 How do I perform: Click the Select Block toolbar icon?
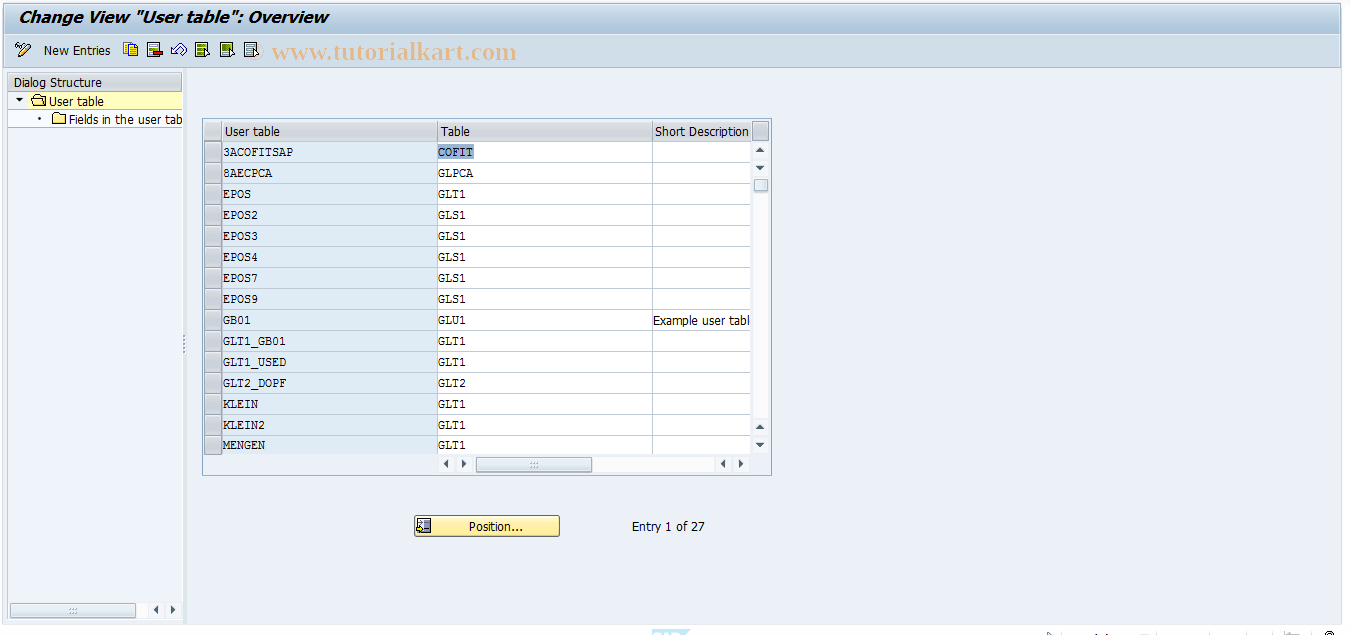point(225,50)
